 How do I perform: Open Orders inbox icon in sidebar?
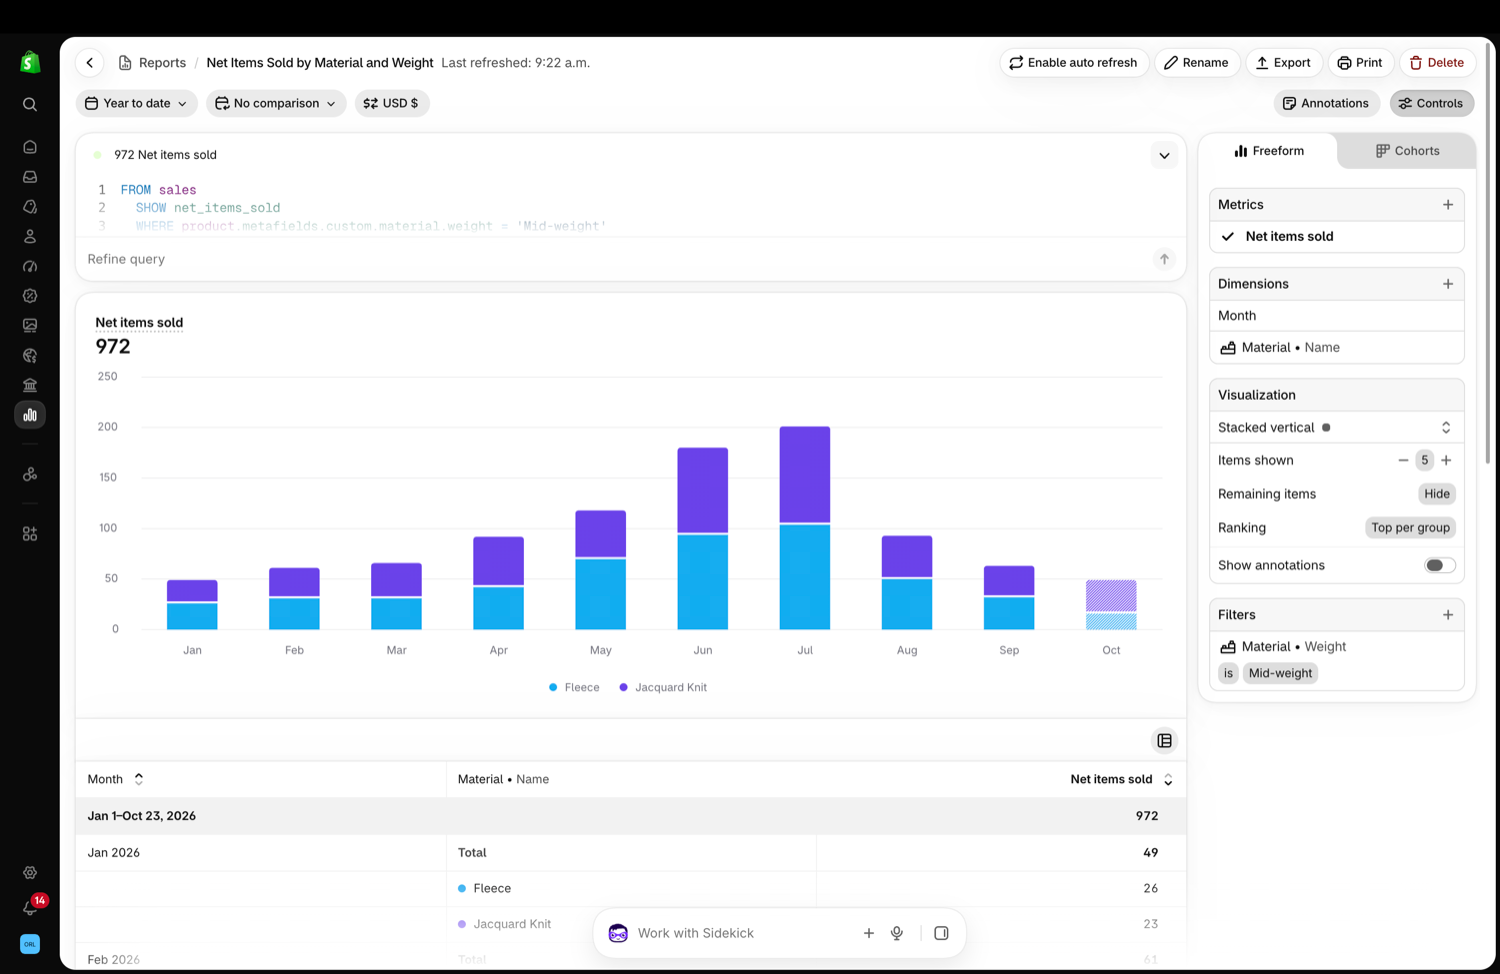[x=30, y=177]
